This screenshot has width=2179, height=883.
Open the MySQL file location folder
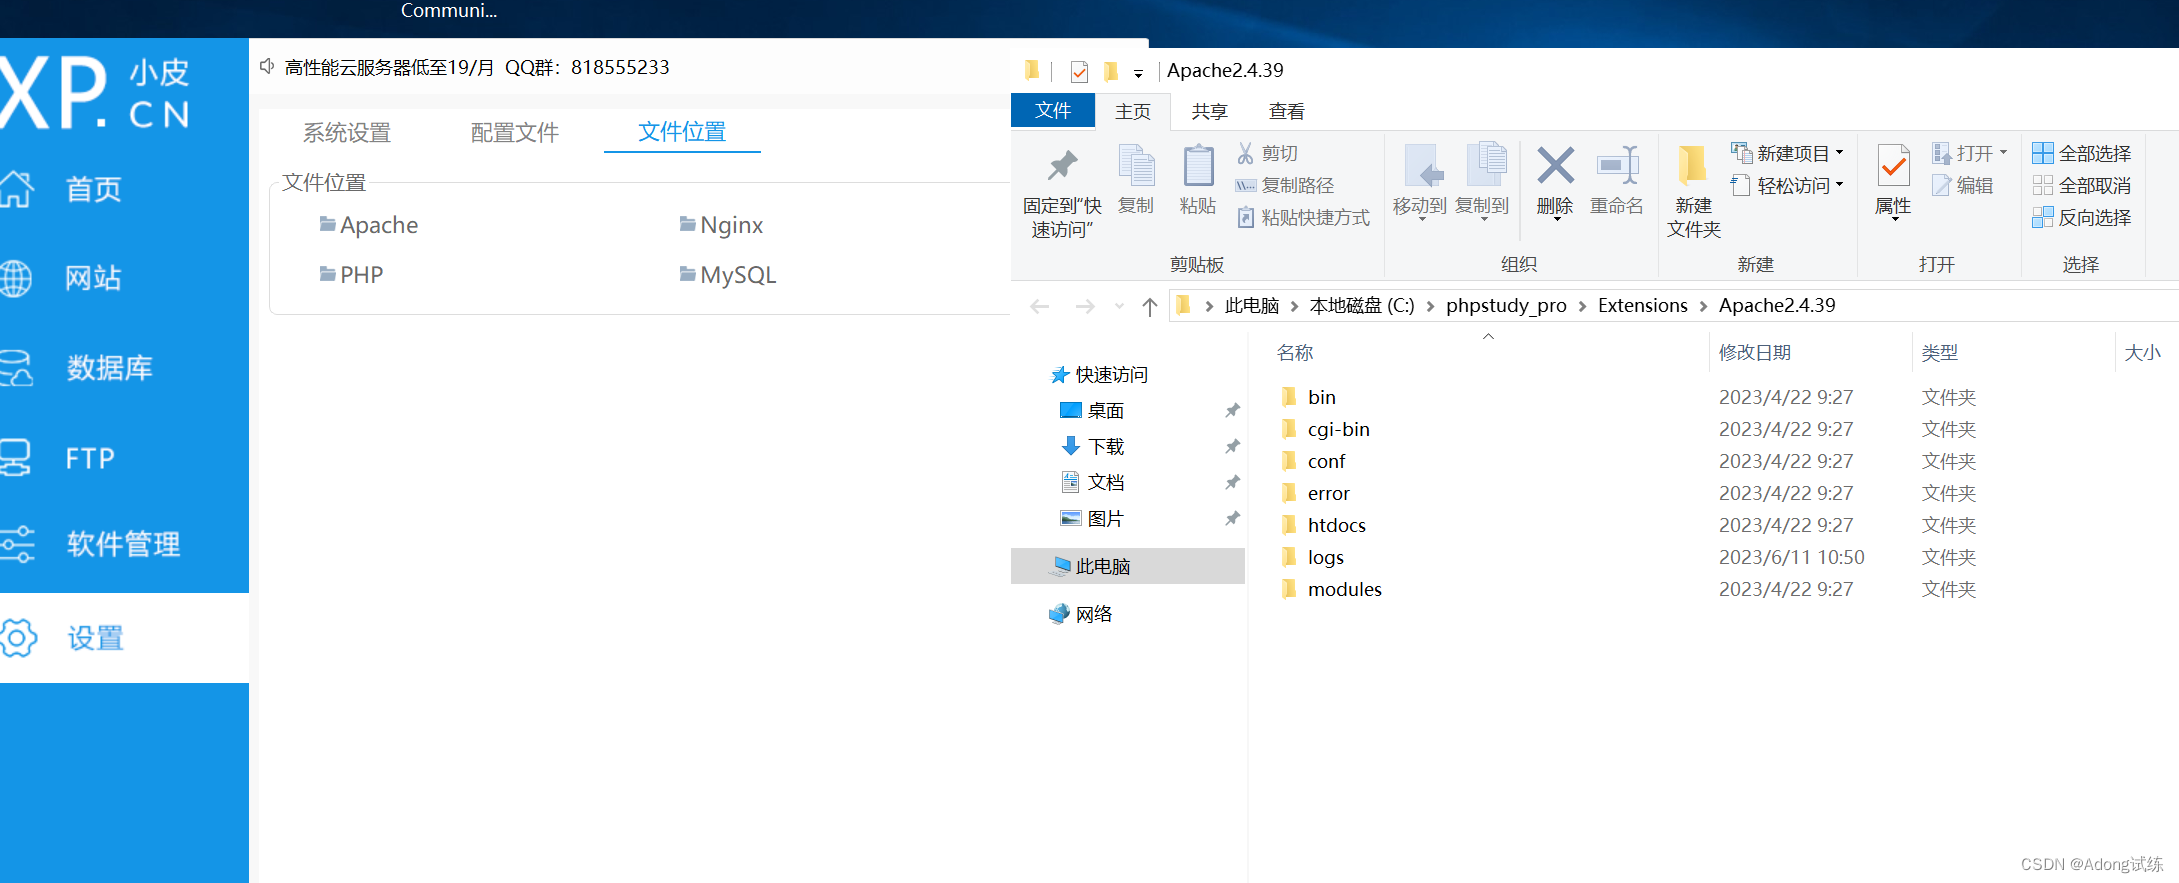click(728, 275)
